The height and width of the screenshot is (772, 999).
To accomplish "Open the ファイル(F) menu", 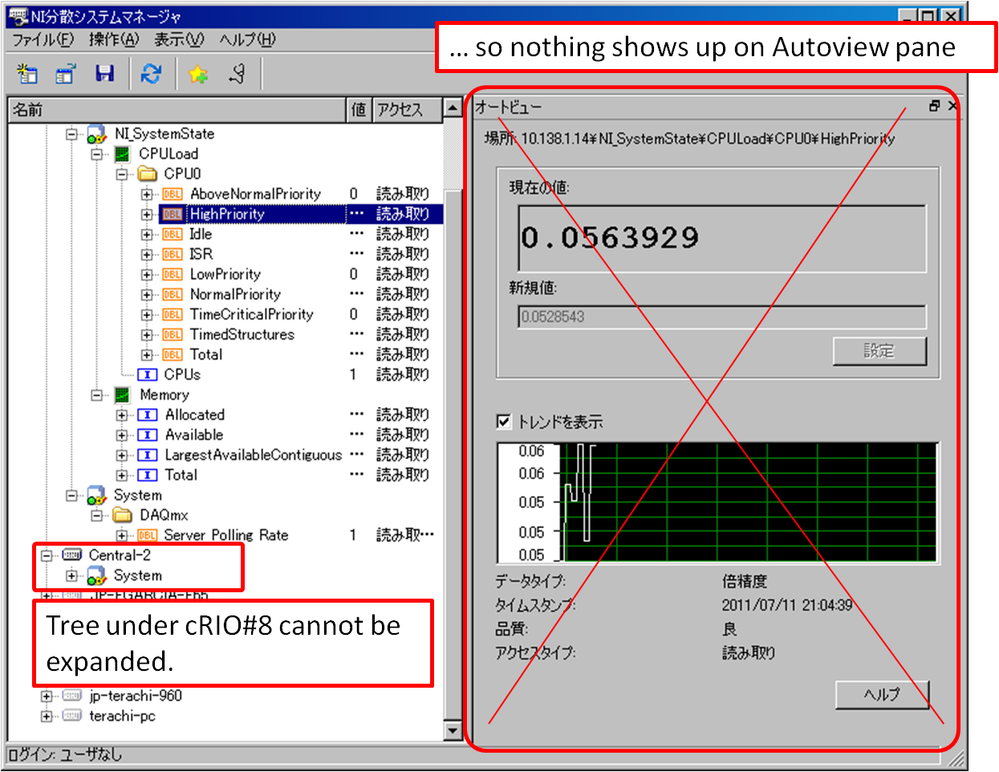I will [43, 39].
